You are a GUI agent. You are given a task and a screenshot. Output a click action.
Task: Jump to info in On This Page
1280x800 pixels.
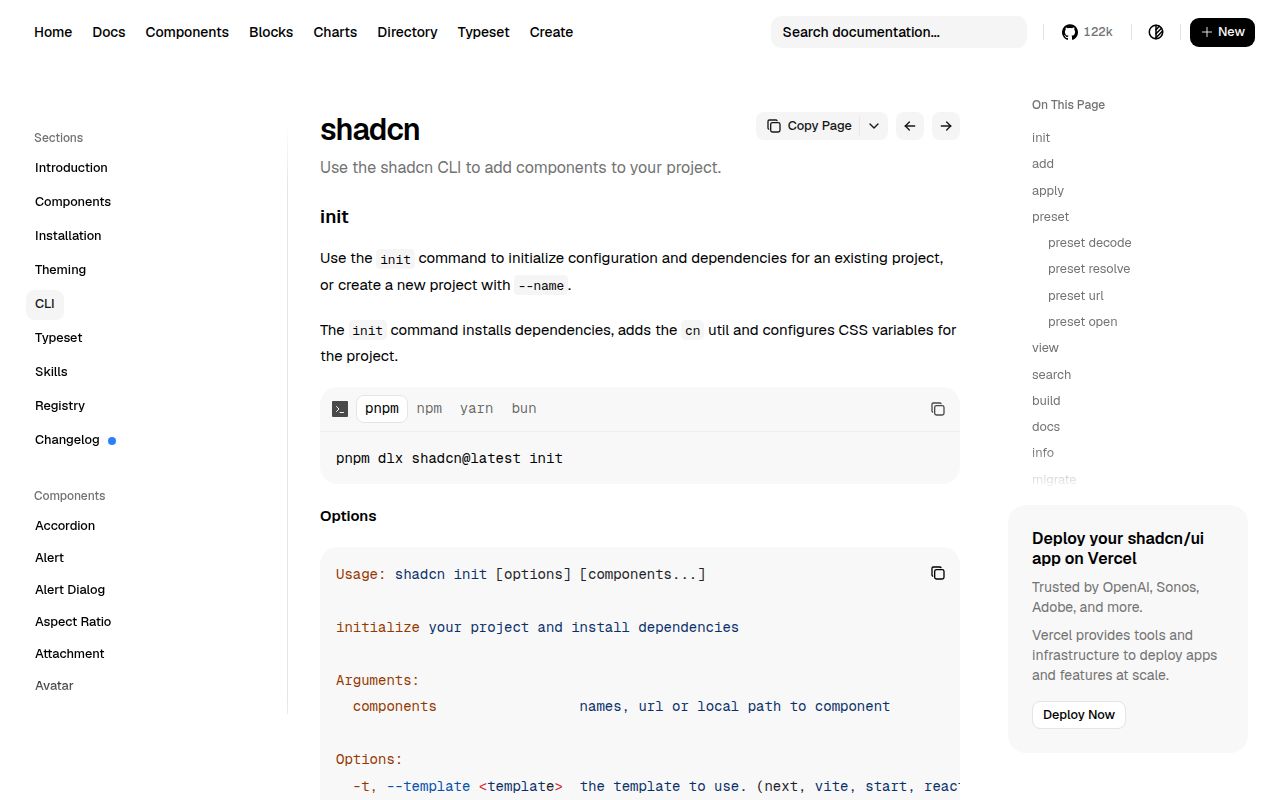pyautogui.click(x=1043, y=453)
